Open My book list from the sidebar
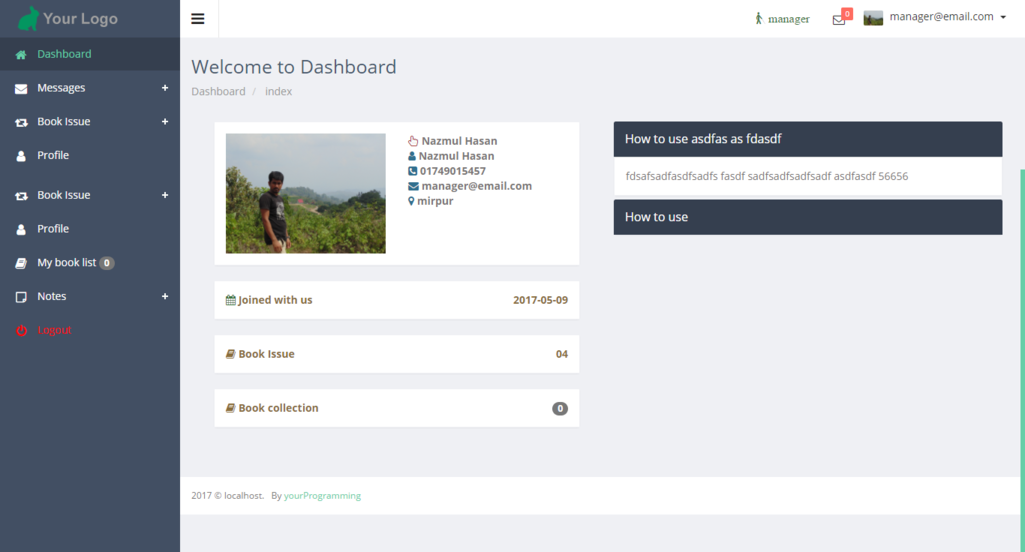The width and height of the screenshot is (1025, 552). (x=66, y=263)
